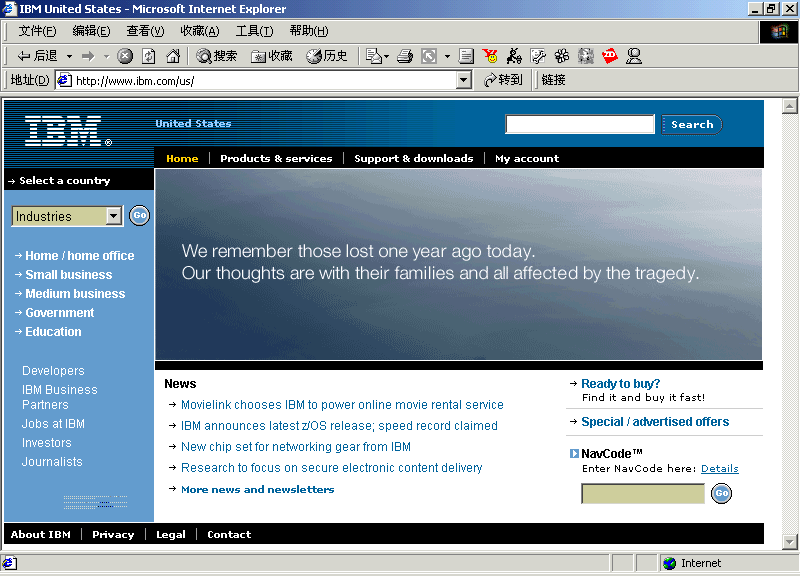Click the page icon in the address bar
Viewport: 800px width, 576px height.
64,80
